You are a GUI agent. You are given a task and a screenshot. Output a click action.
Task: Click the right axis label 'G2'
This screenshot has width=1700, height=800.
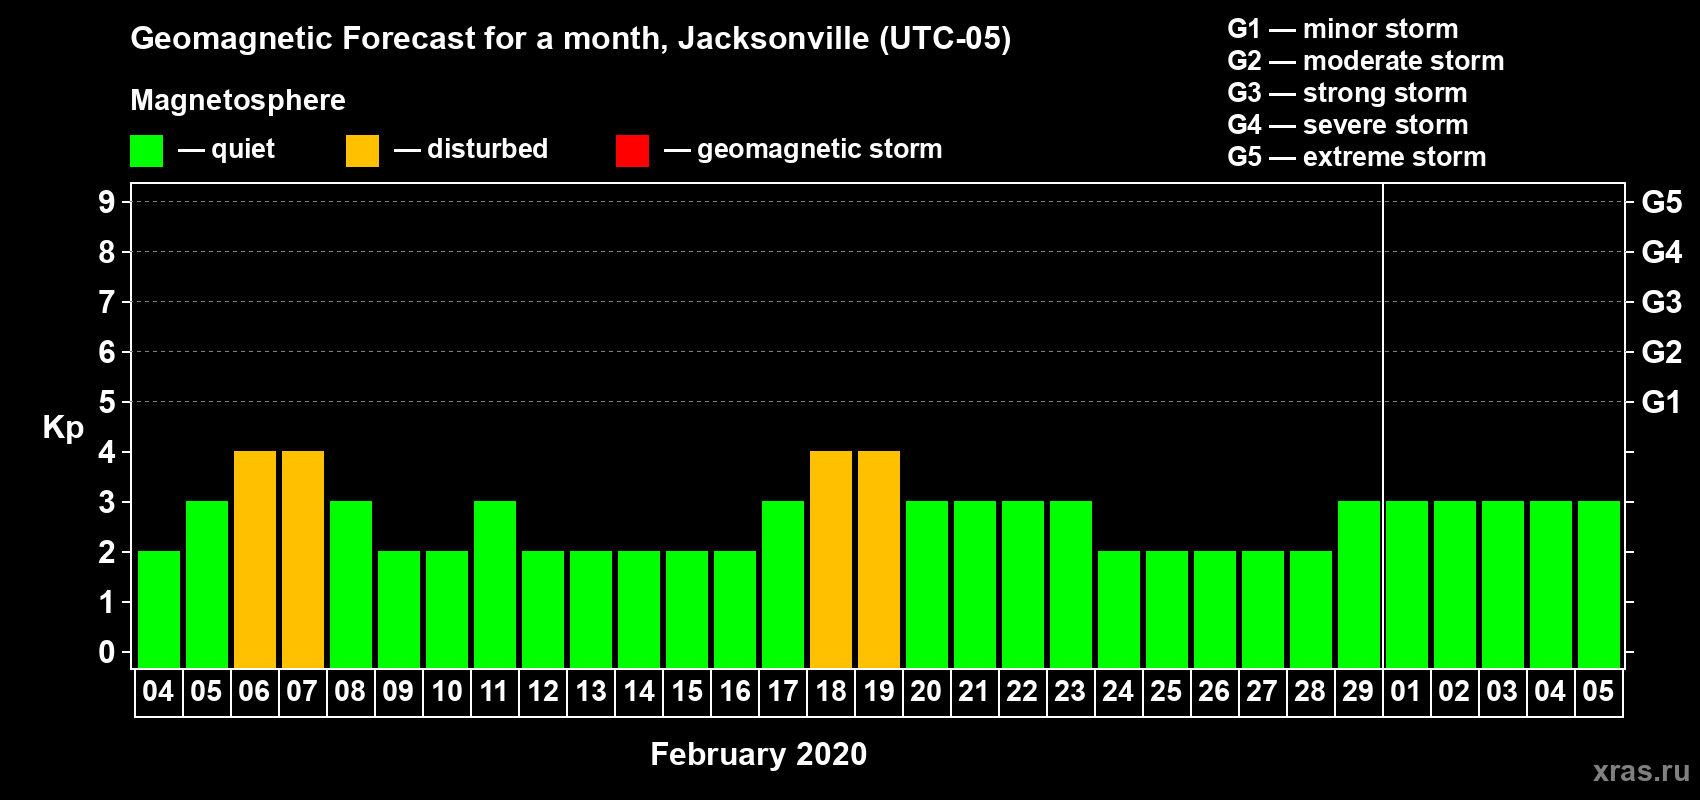pos(1662,352)
